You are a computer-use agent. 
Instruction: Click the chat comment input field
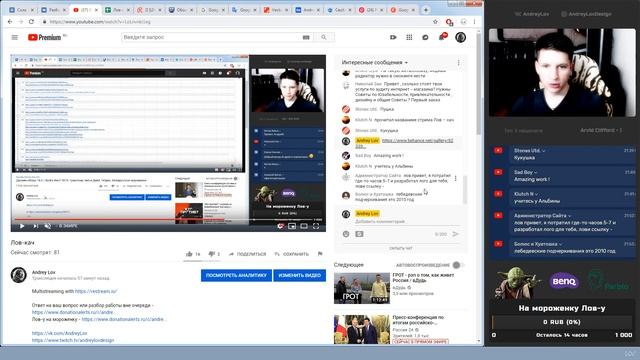(x=406, y=222)
